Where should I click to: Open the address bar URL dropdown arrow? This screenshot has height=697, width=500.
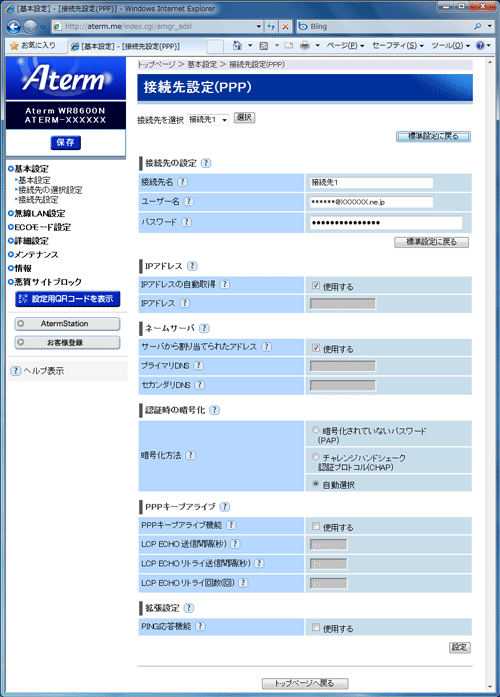click(259, 27)
